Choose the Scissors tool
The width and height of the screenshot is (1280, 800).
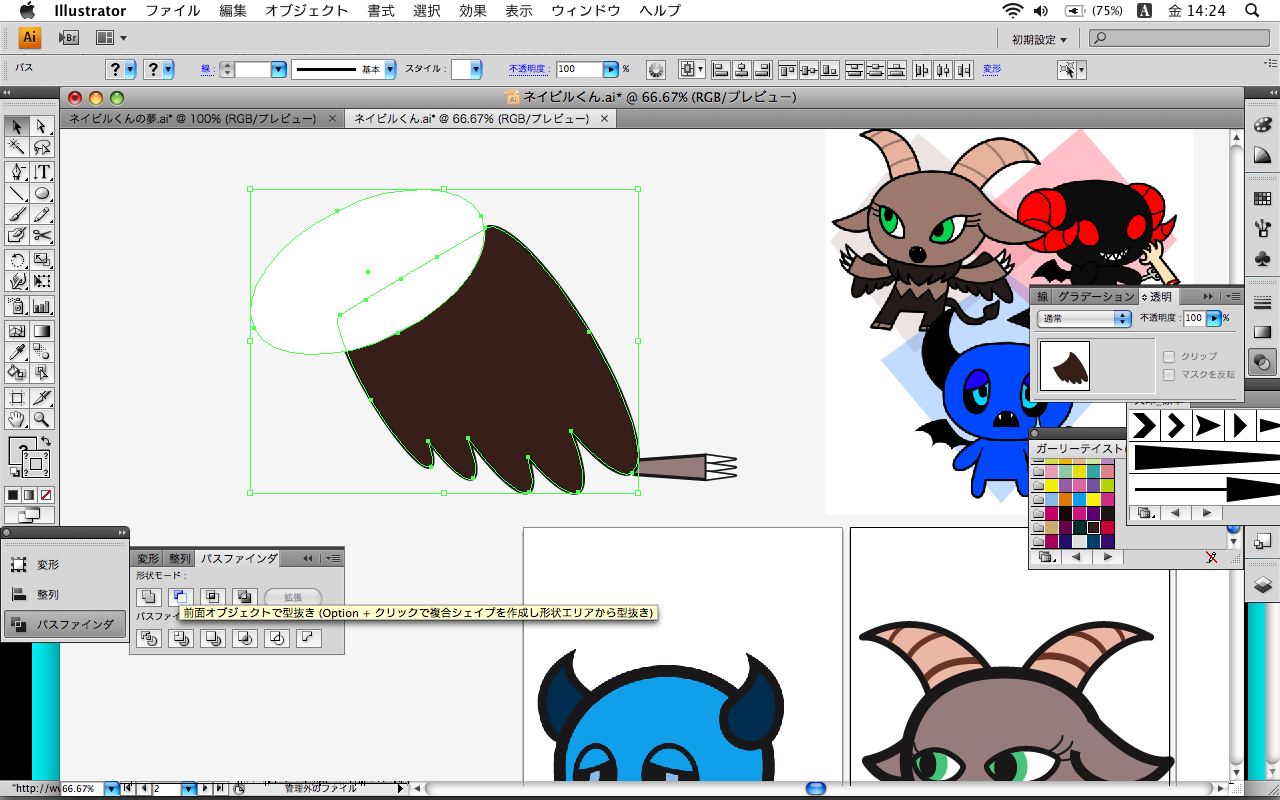tap(42, 236)
